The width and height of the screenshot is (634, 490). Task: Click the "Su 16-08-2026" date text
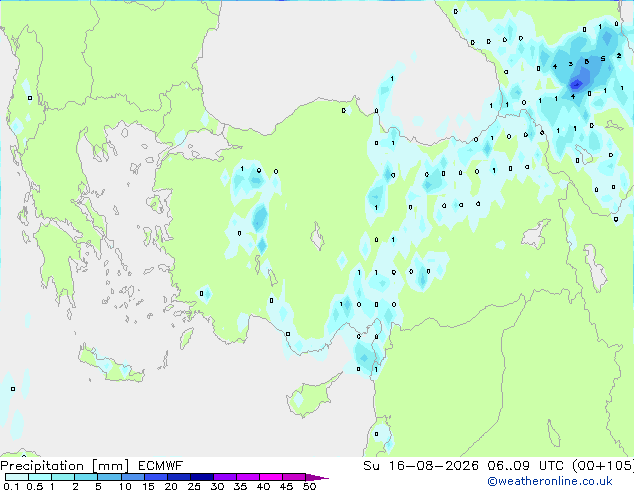pyautogui.click(x=421, y=466)
